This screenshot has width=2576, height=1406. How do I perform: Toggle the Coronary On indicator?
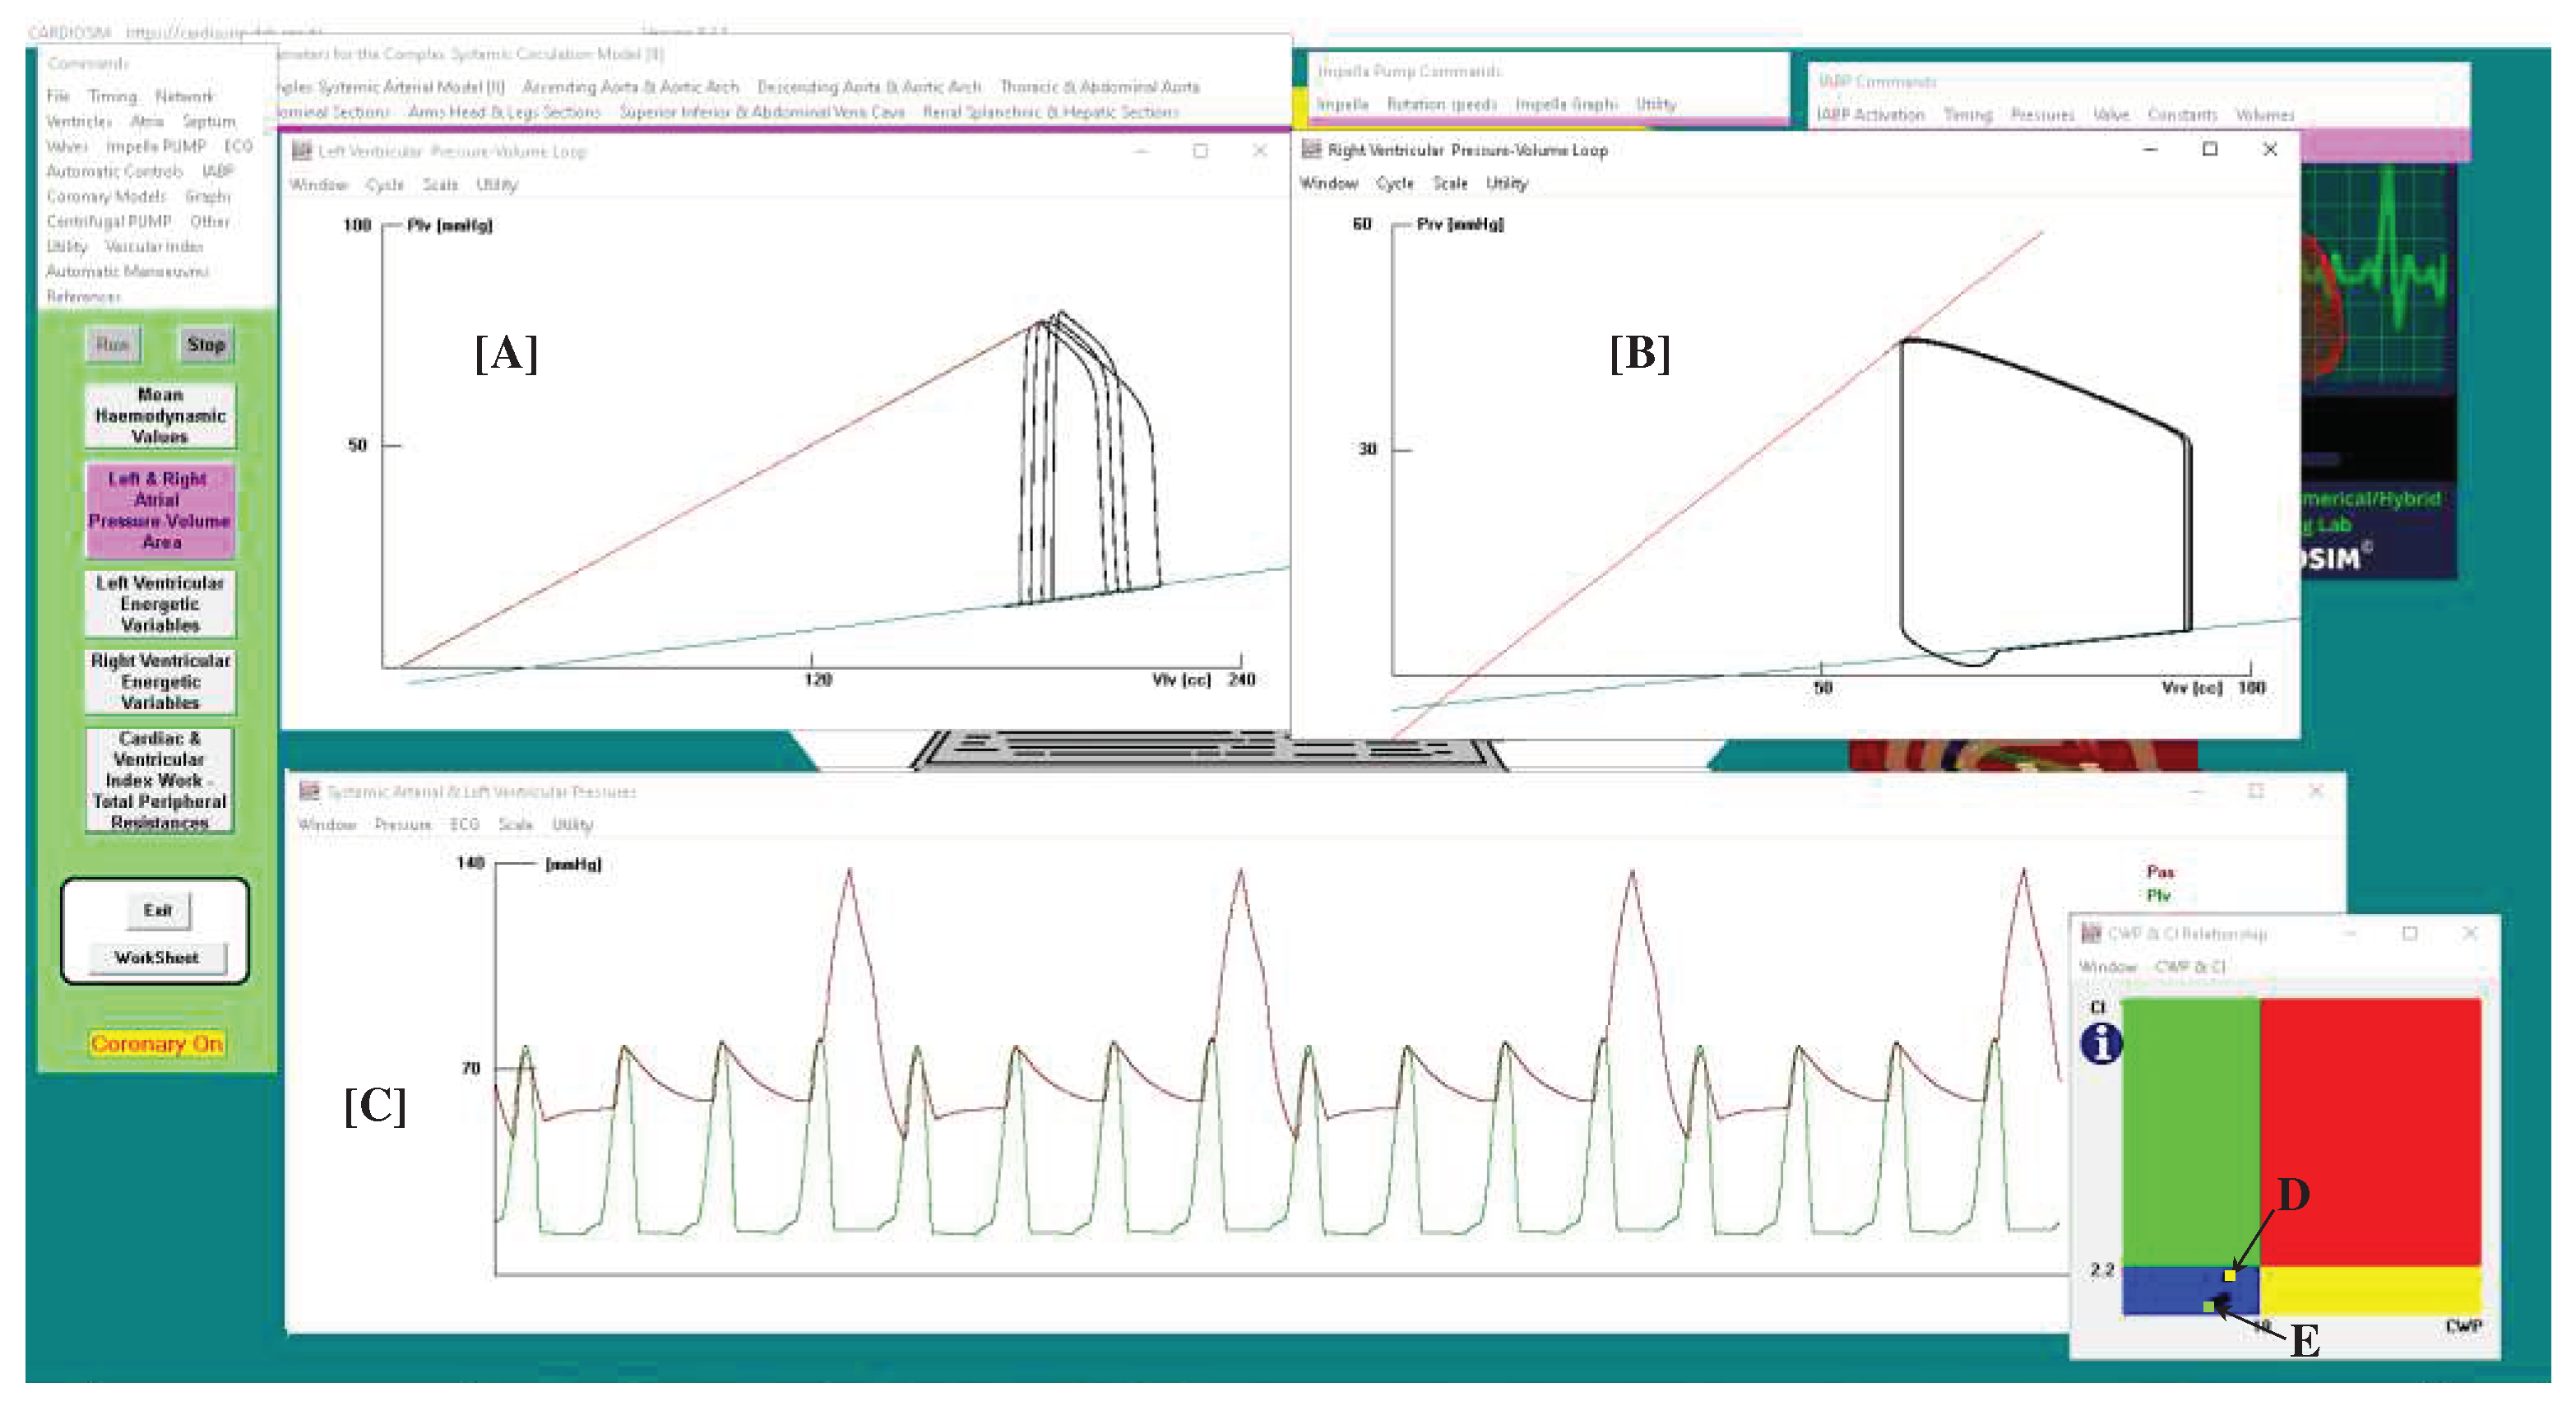pyautogui.click(x=157, y=1044)
